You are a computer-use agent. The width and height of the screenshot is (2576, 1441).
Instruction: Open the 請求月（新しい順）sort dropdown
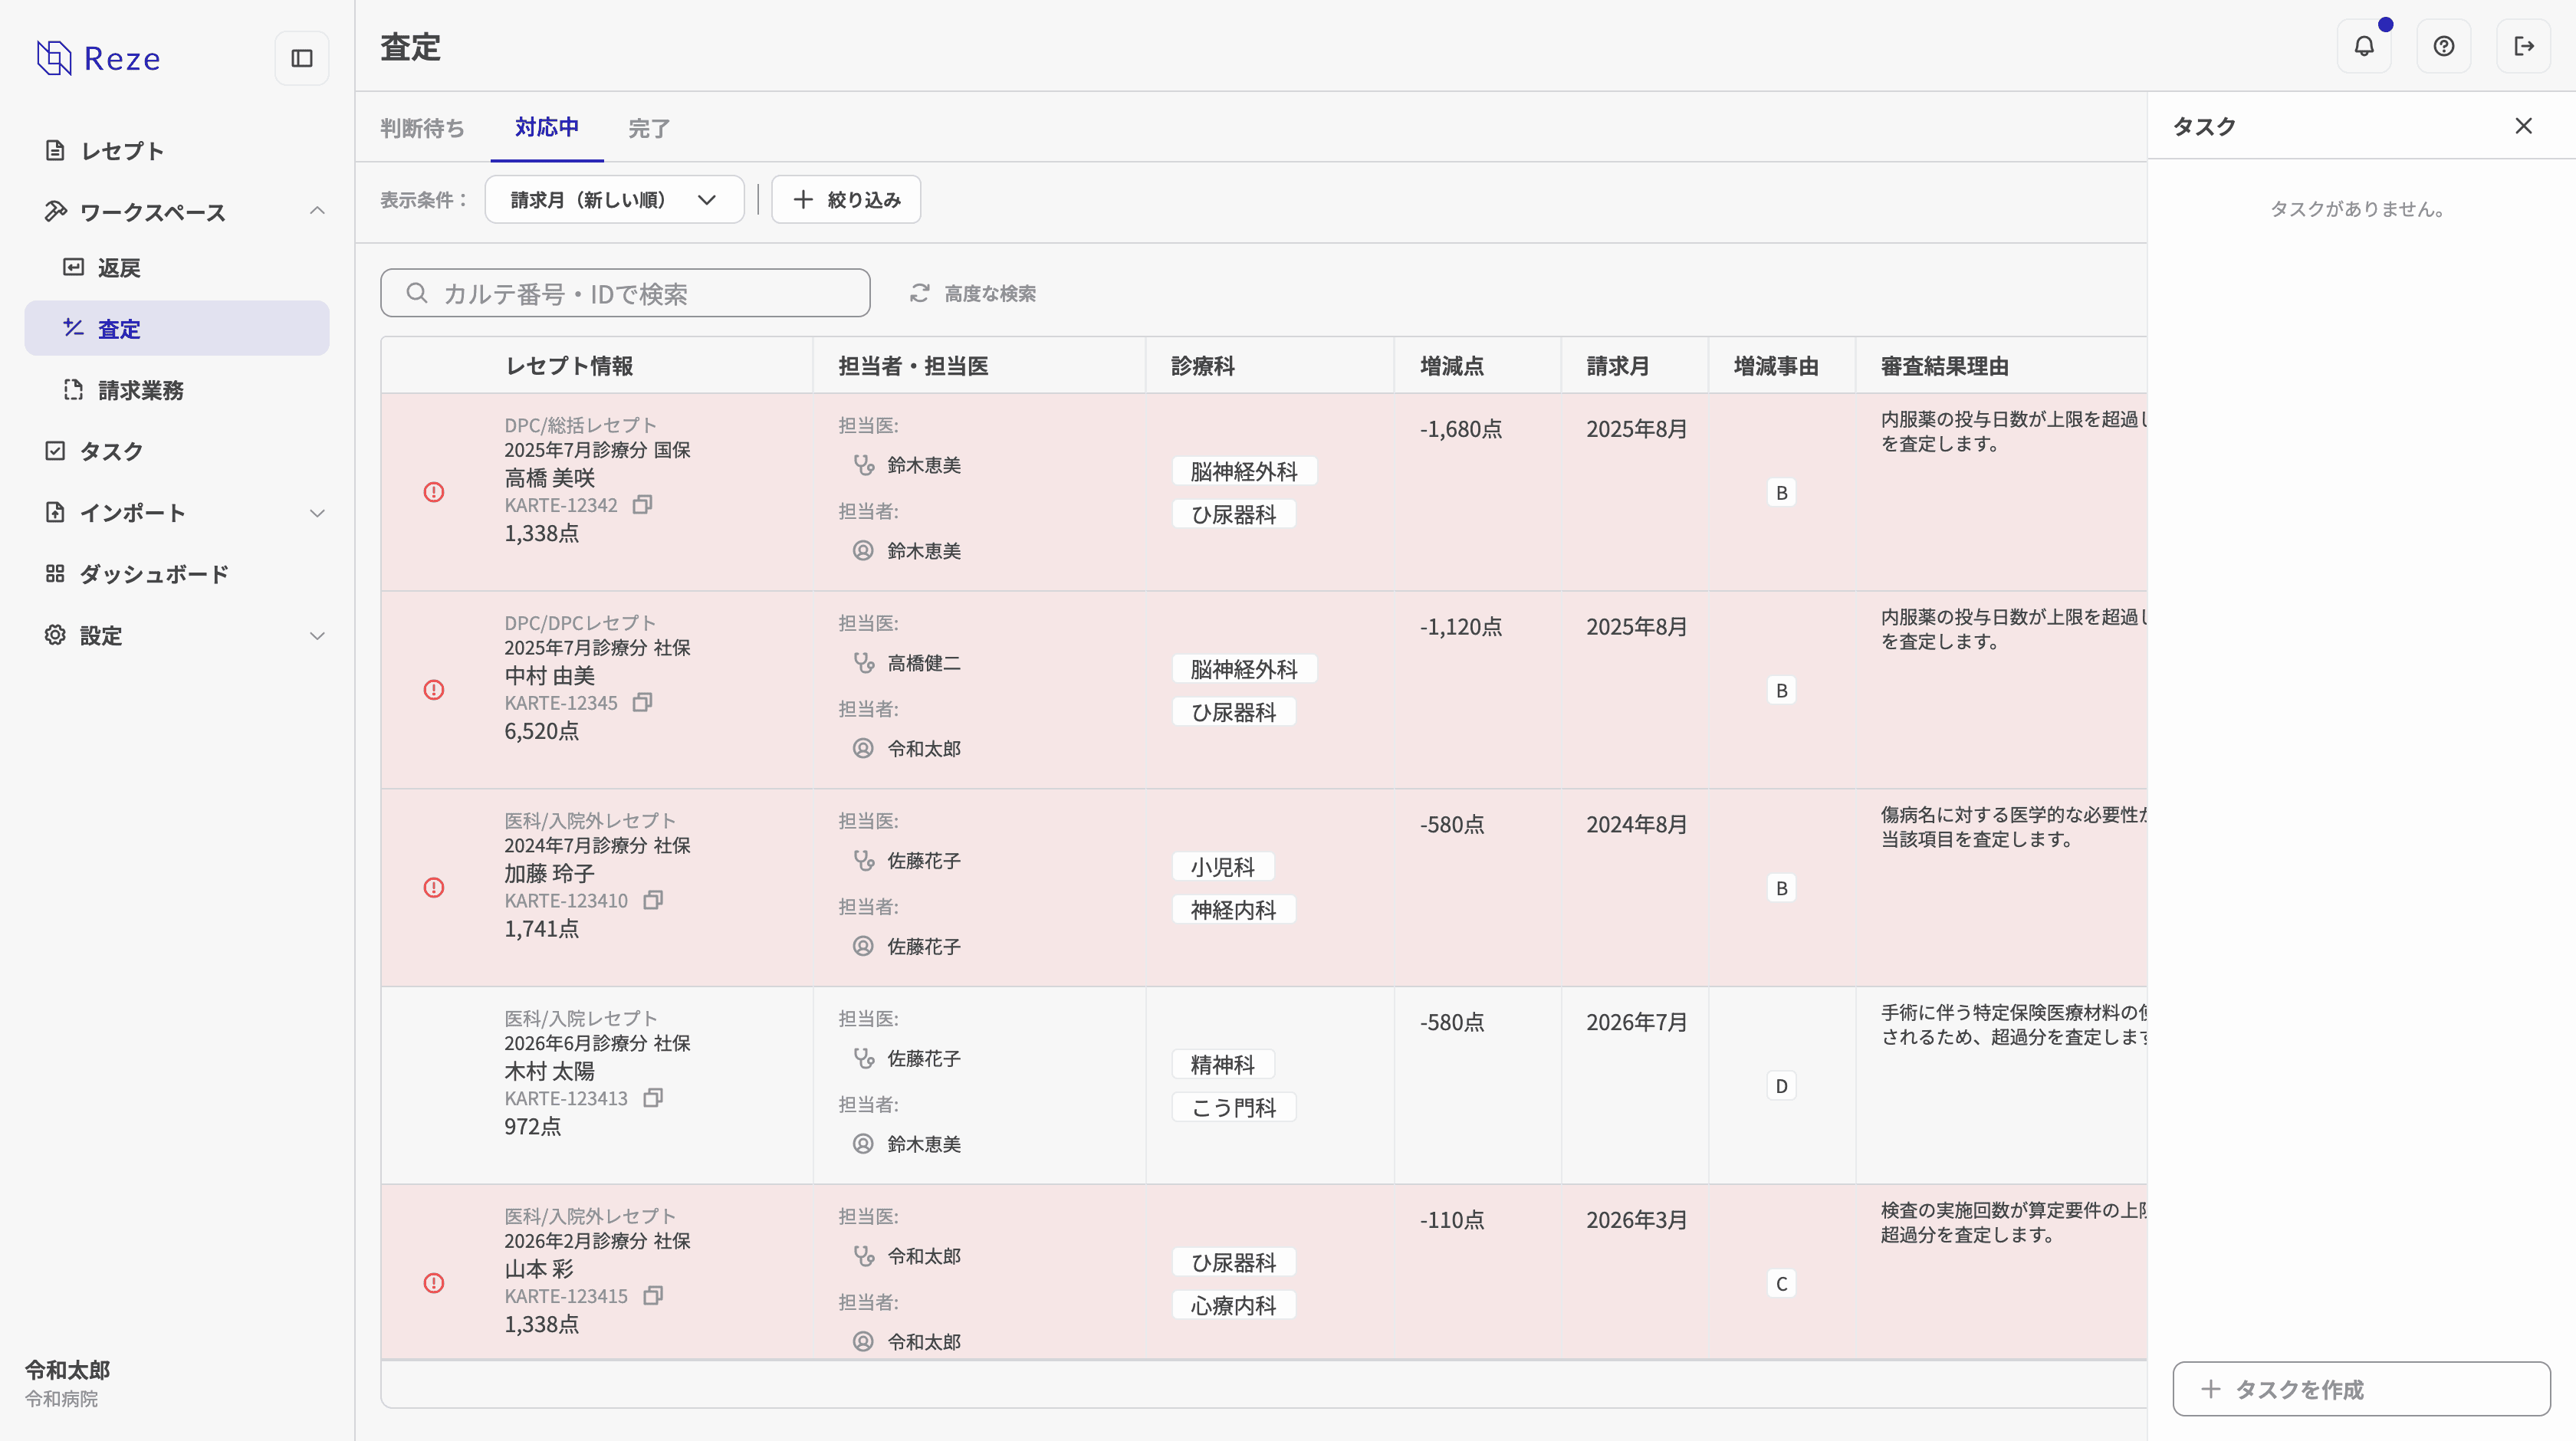tap(614, 200)
